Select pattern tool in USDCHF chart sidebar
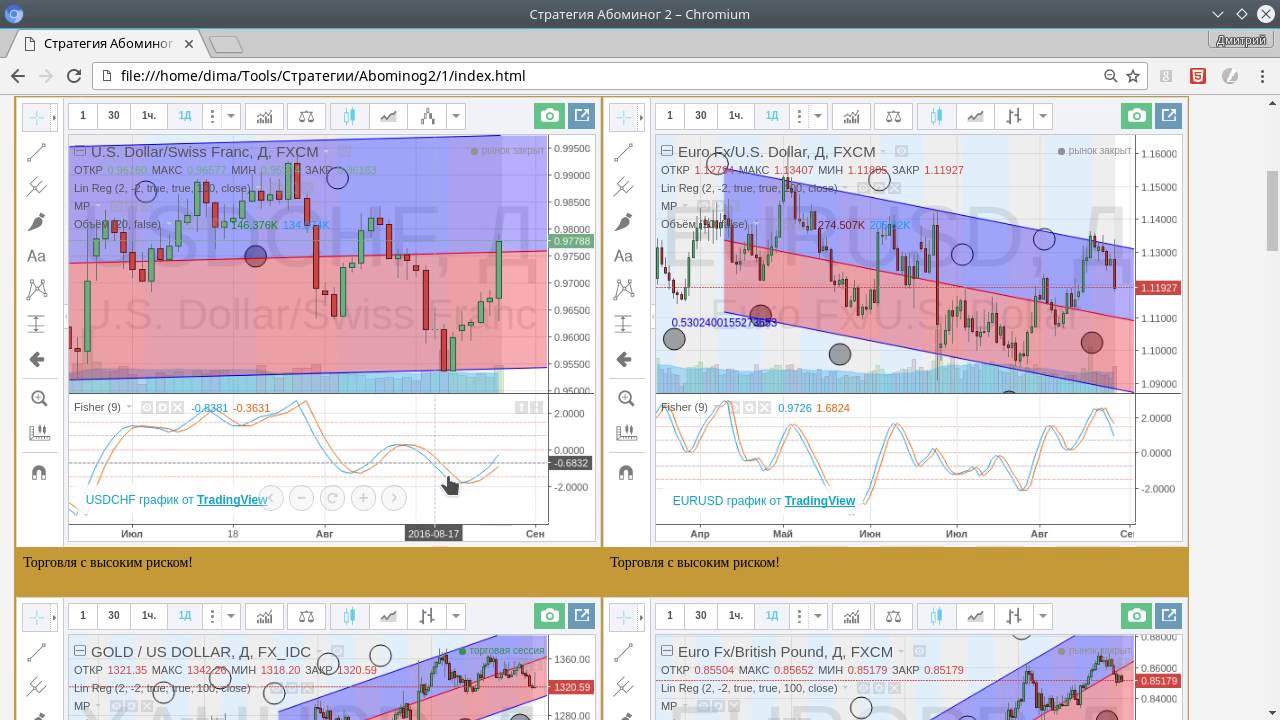1280x720 pixels. pos(37,290)
